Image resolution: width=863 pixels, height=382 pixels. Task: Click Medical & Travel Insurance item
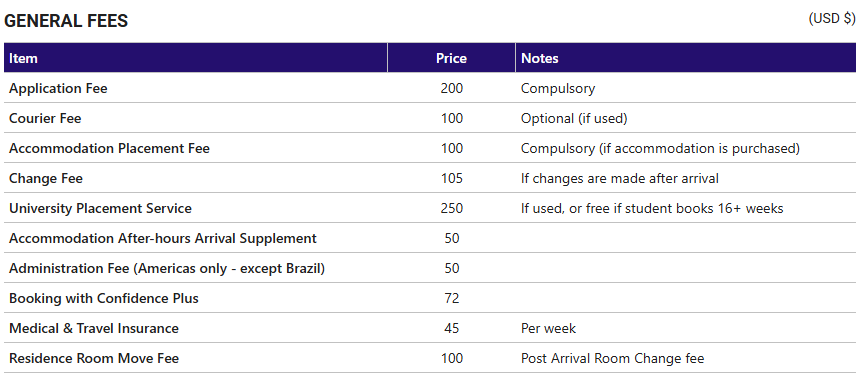pos(94,329)
